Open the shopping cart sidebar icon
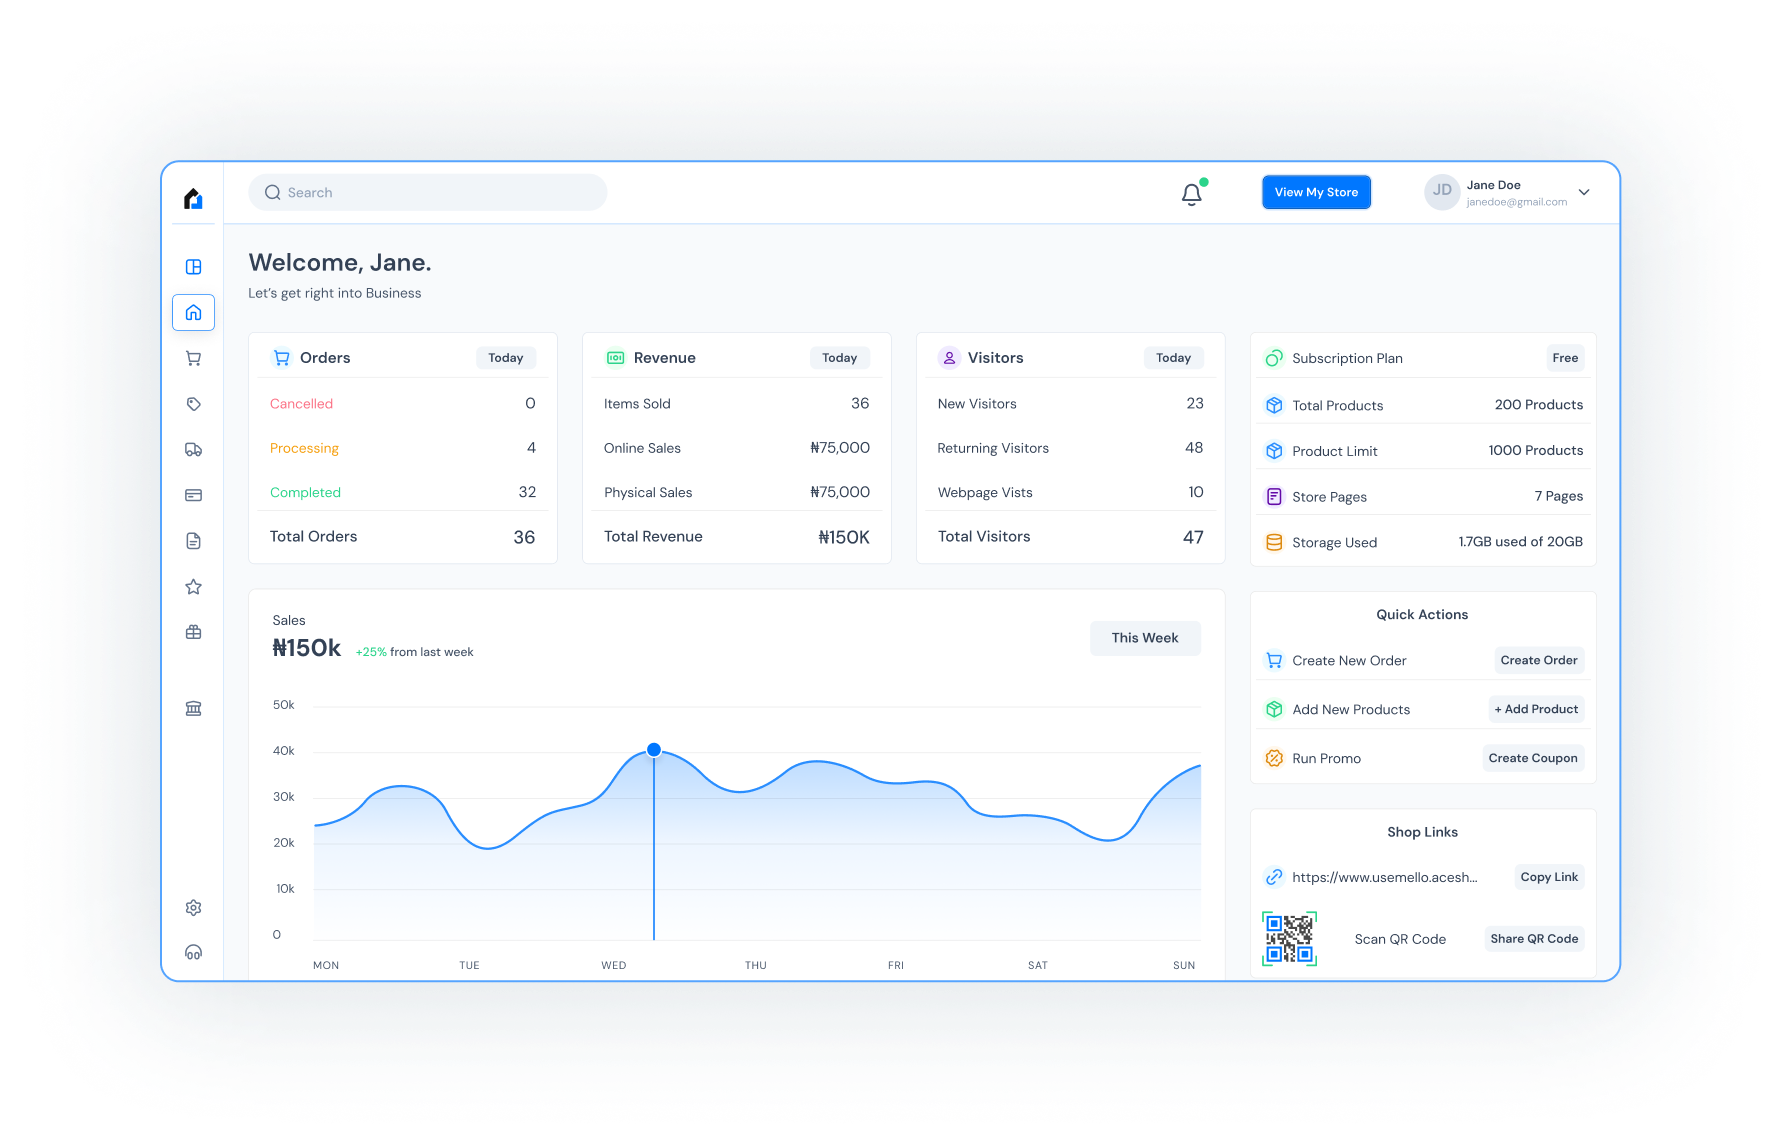This screenshot has height=1143, width=1782. pos(194,359)
